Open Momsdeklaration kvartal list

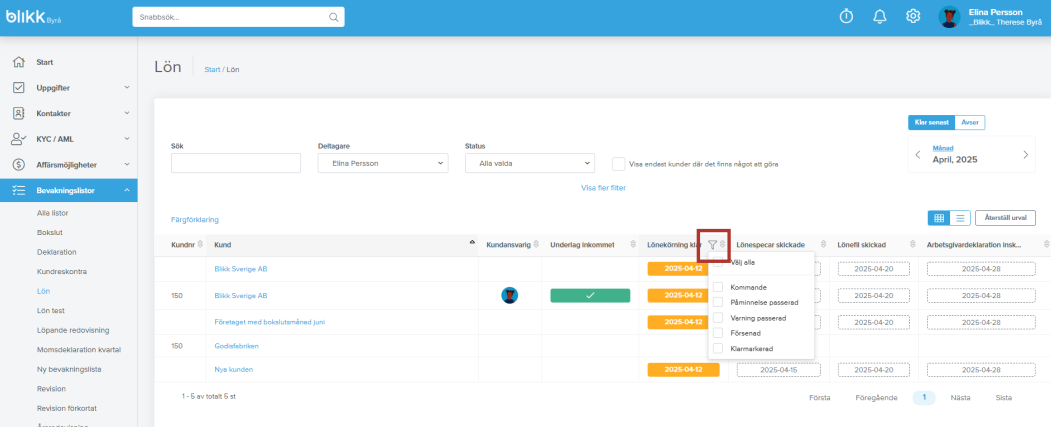(x=78, y=349)
